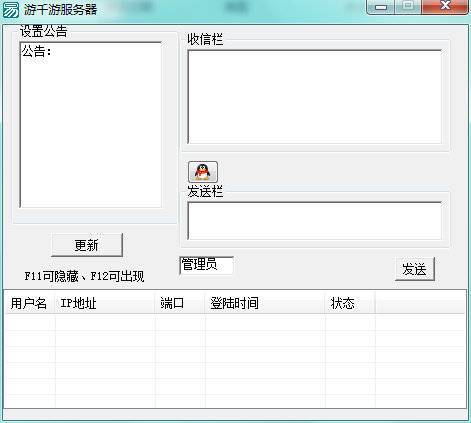Click the 发送 button

(x=415, y=269)
